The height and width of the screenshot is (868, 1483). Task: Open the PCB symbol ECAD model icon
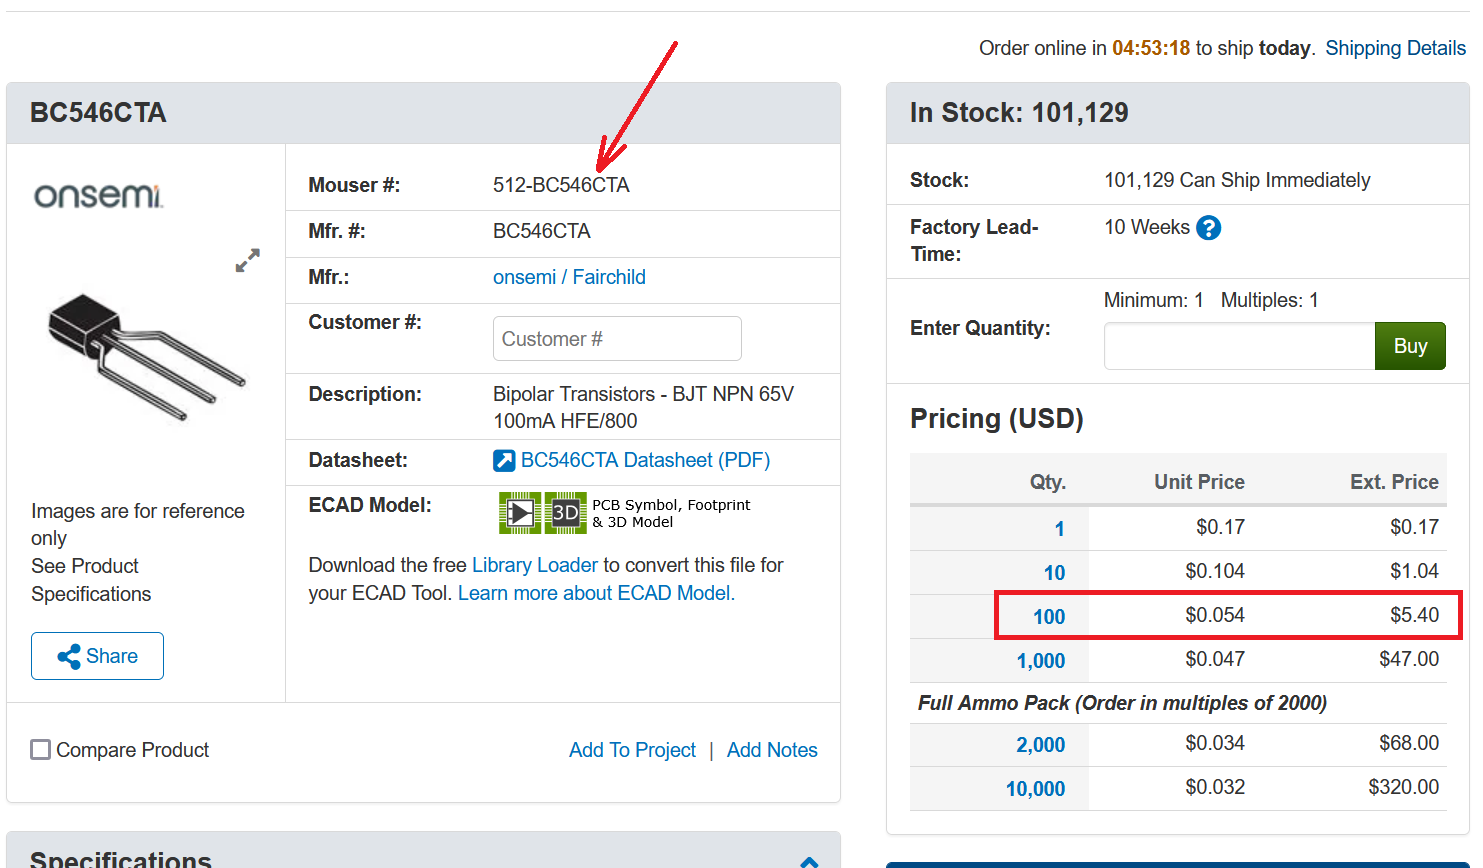tap(520, 513)
